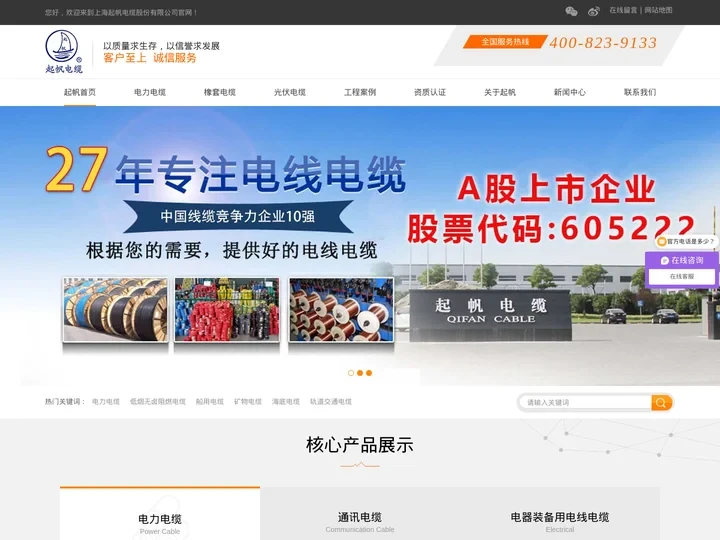720x540 pixels.
Task: Open the 网站地图 link
Action: pos(658,10)
